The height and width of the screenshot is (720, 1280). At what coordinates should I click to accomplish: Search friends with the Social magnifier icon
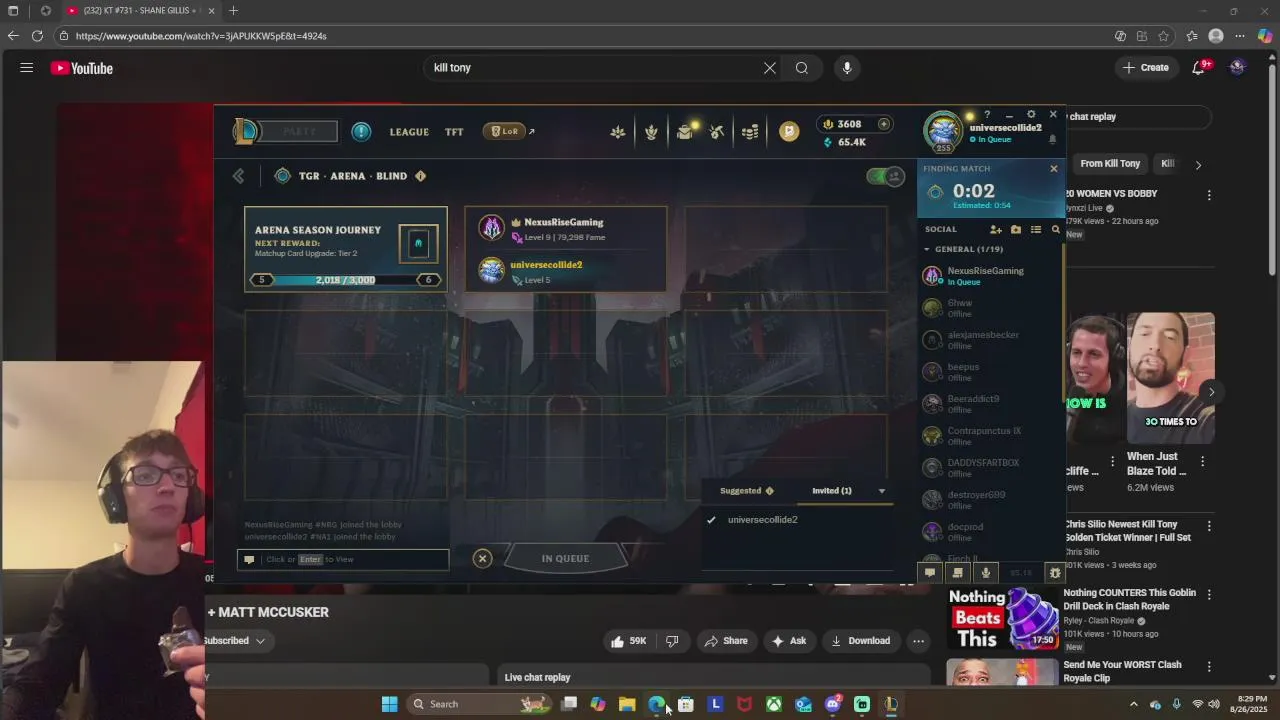(1056, 230)
